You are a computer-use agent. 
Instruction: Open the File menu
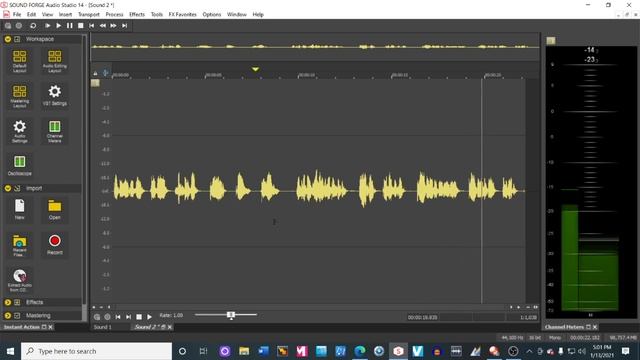tap(17, 14)
